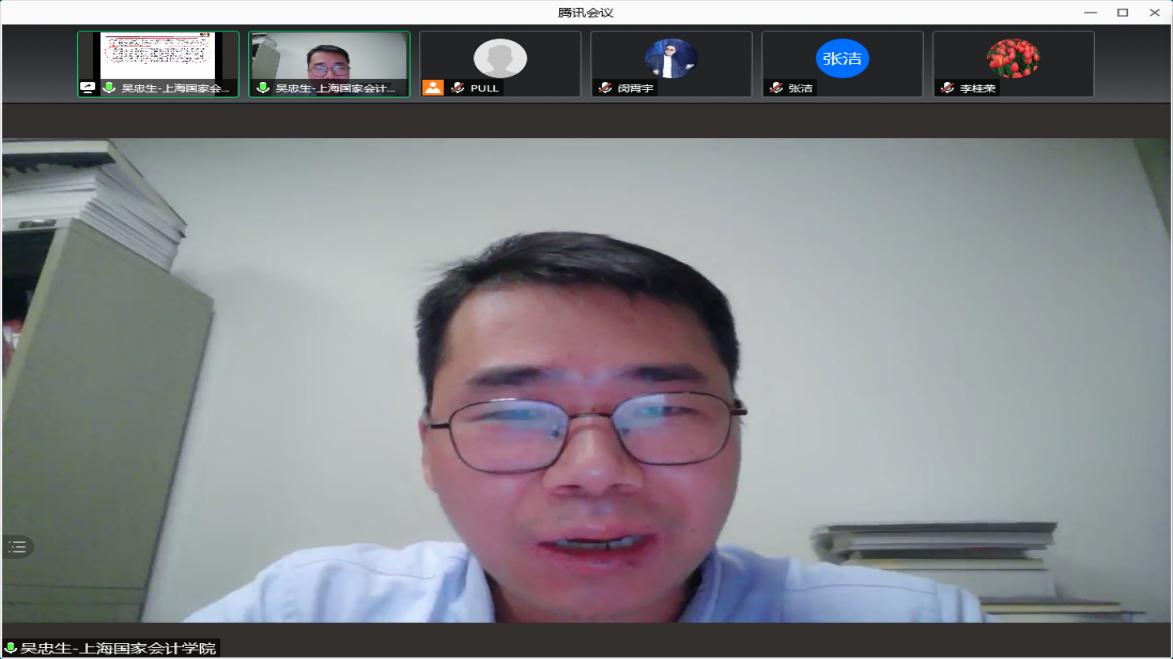Click muted microphone icon beside 张洁
This screenshot has width=1173, height=659.
point(775,88)
